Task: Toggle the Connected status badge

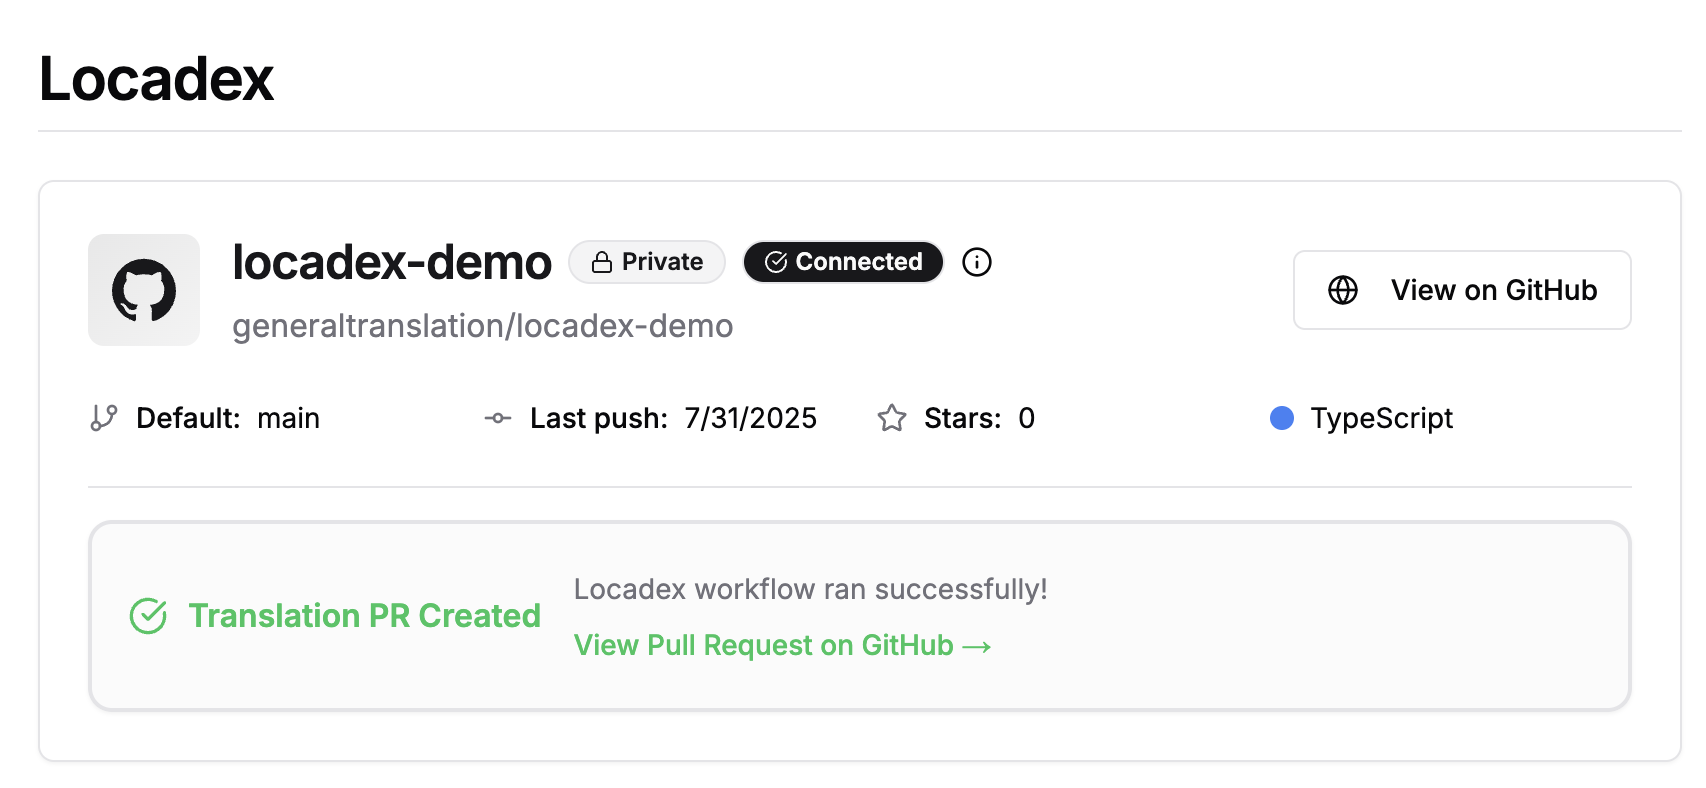Action: click(843, 261)
